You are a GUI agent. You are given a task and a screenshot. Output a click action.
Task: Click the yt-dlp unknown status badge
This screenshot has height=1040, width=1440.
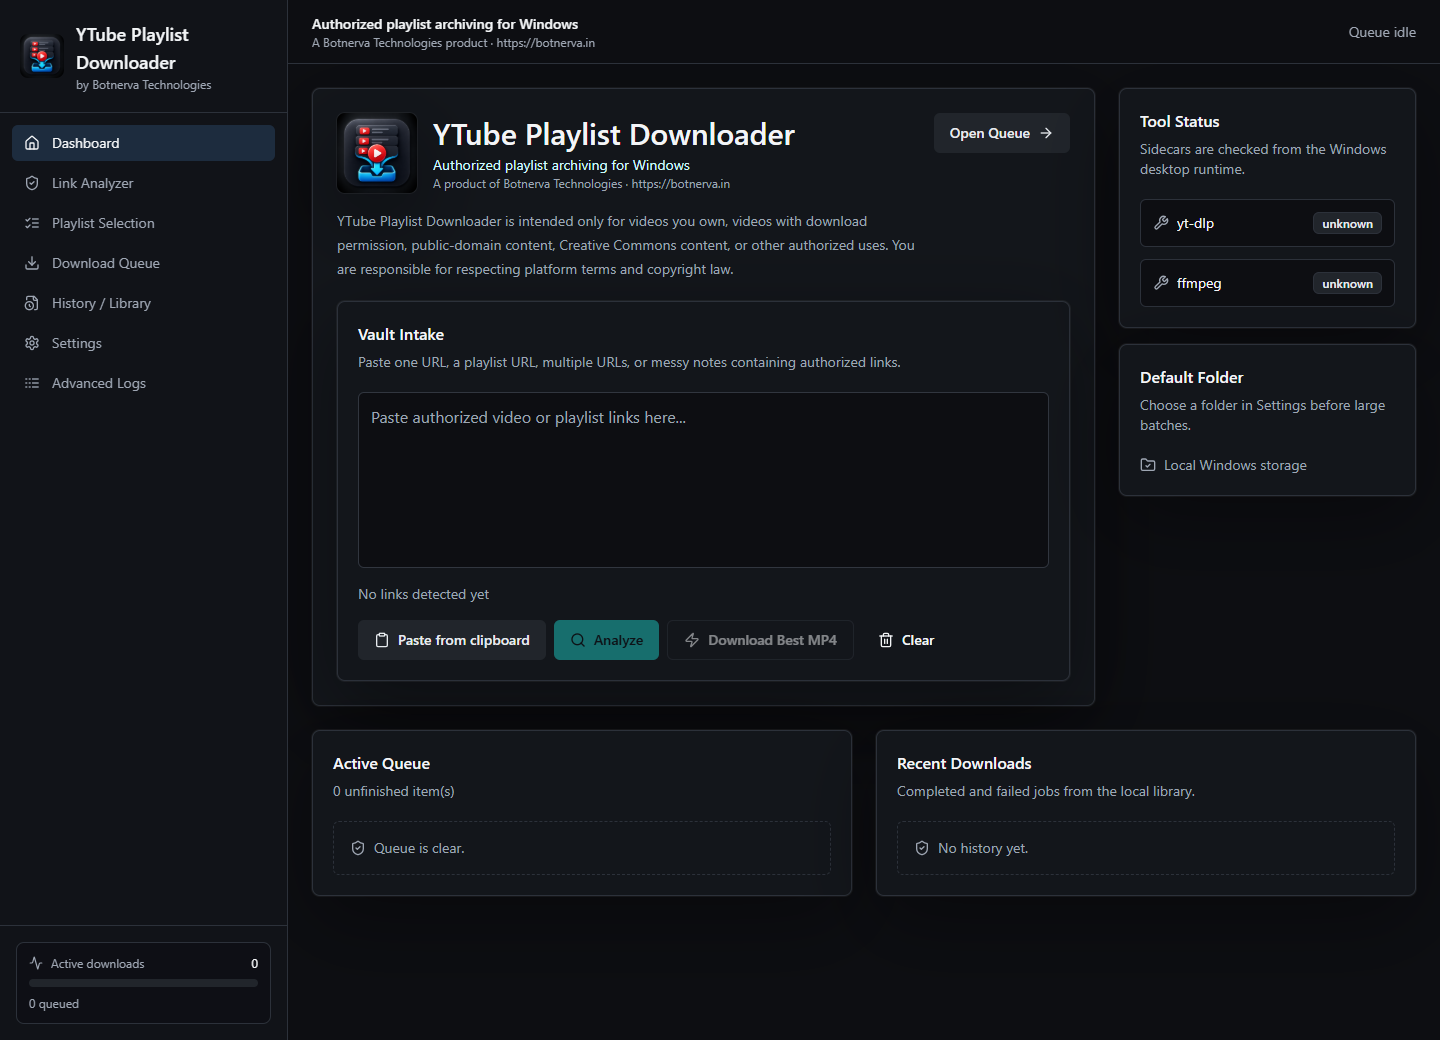(1347, 224)
